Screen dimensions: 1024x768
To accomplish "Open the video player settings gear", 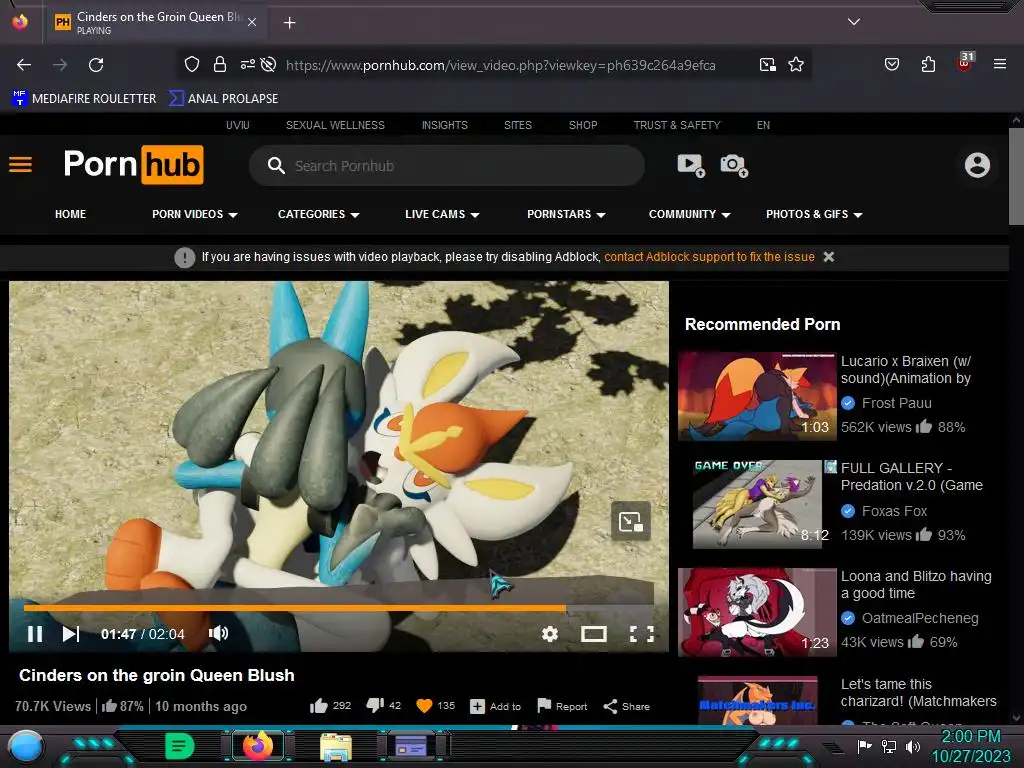I will [550, 633].
